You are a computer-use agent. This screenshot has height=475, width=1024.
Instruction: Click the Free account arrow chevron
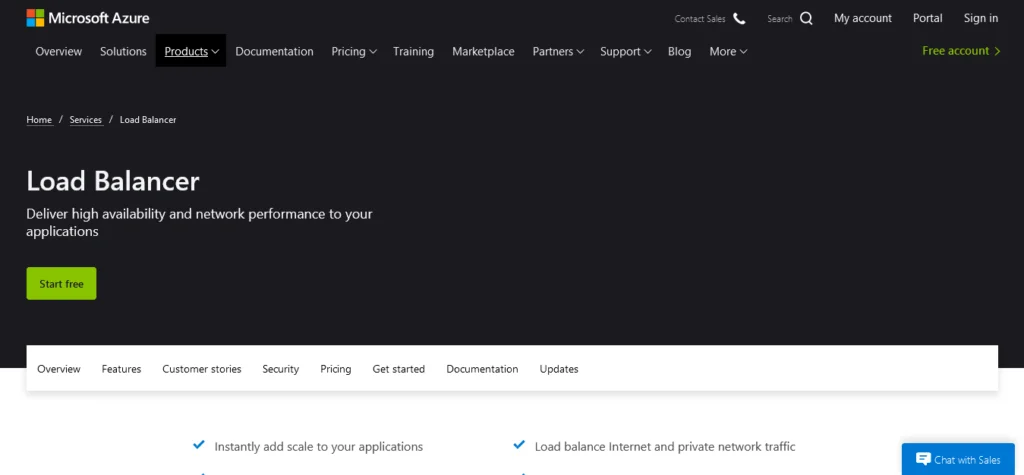pos(997,51)
